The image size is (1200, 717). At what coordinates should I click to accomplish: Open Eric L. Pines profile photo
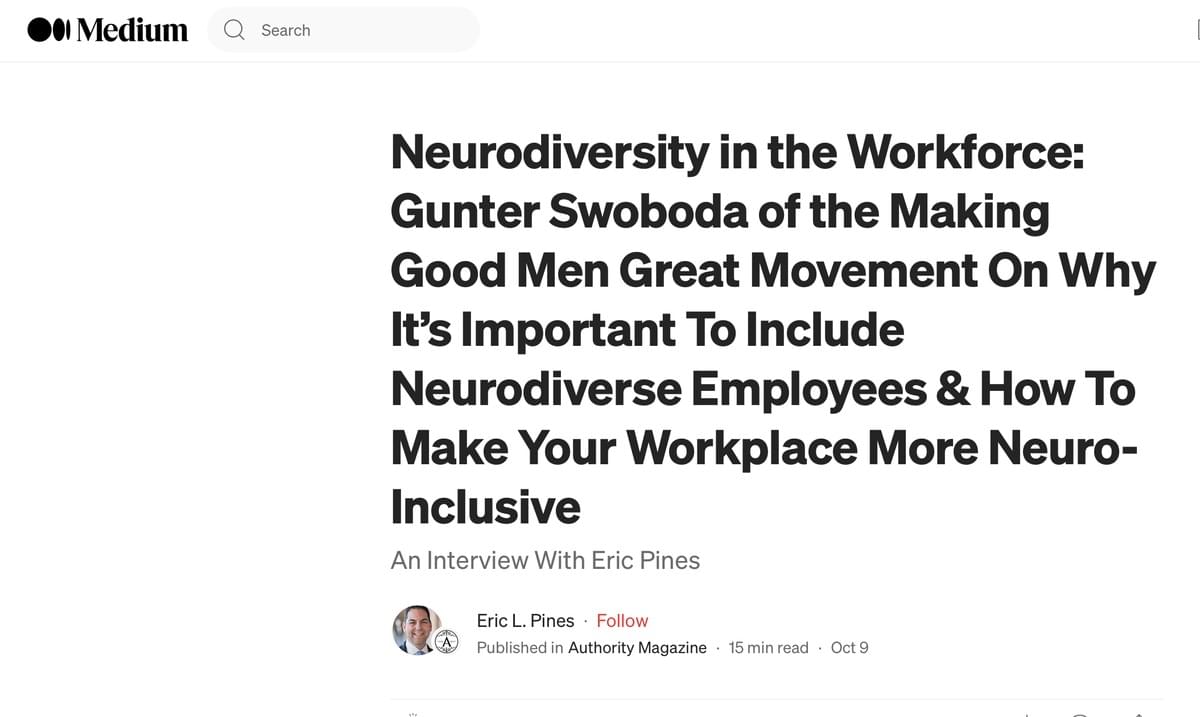click(x=416, y=630)
